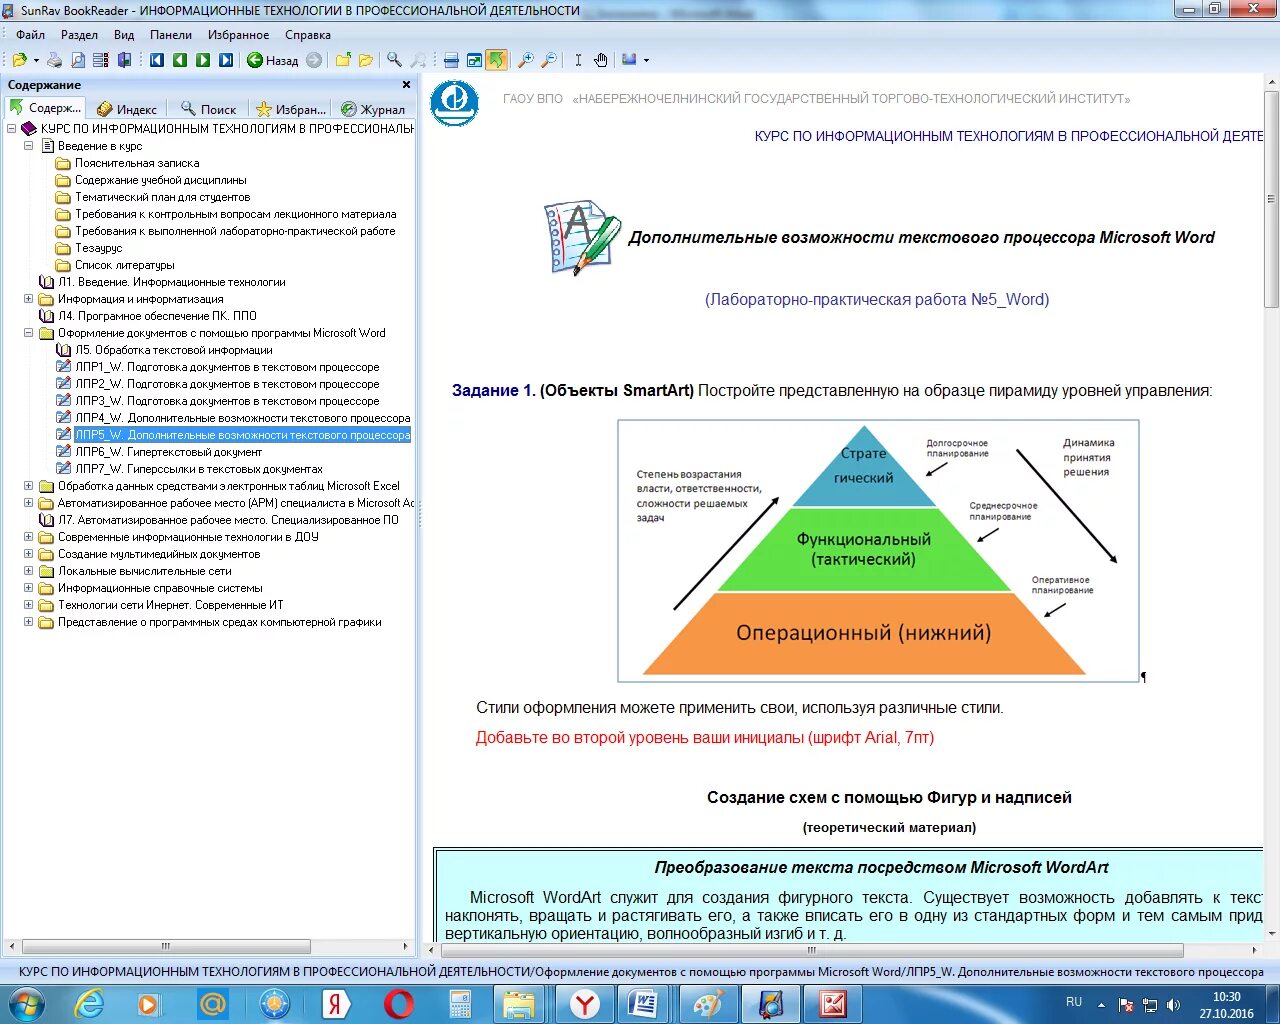The image size is (1280, 1024).
Task: Click the exit door icon in the toolbar
Action: [x=124, y=60]
